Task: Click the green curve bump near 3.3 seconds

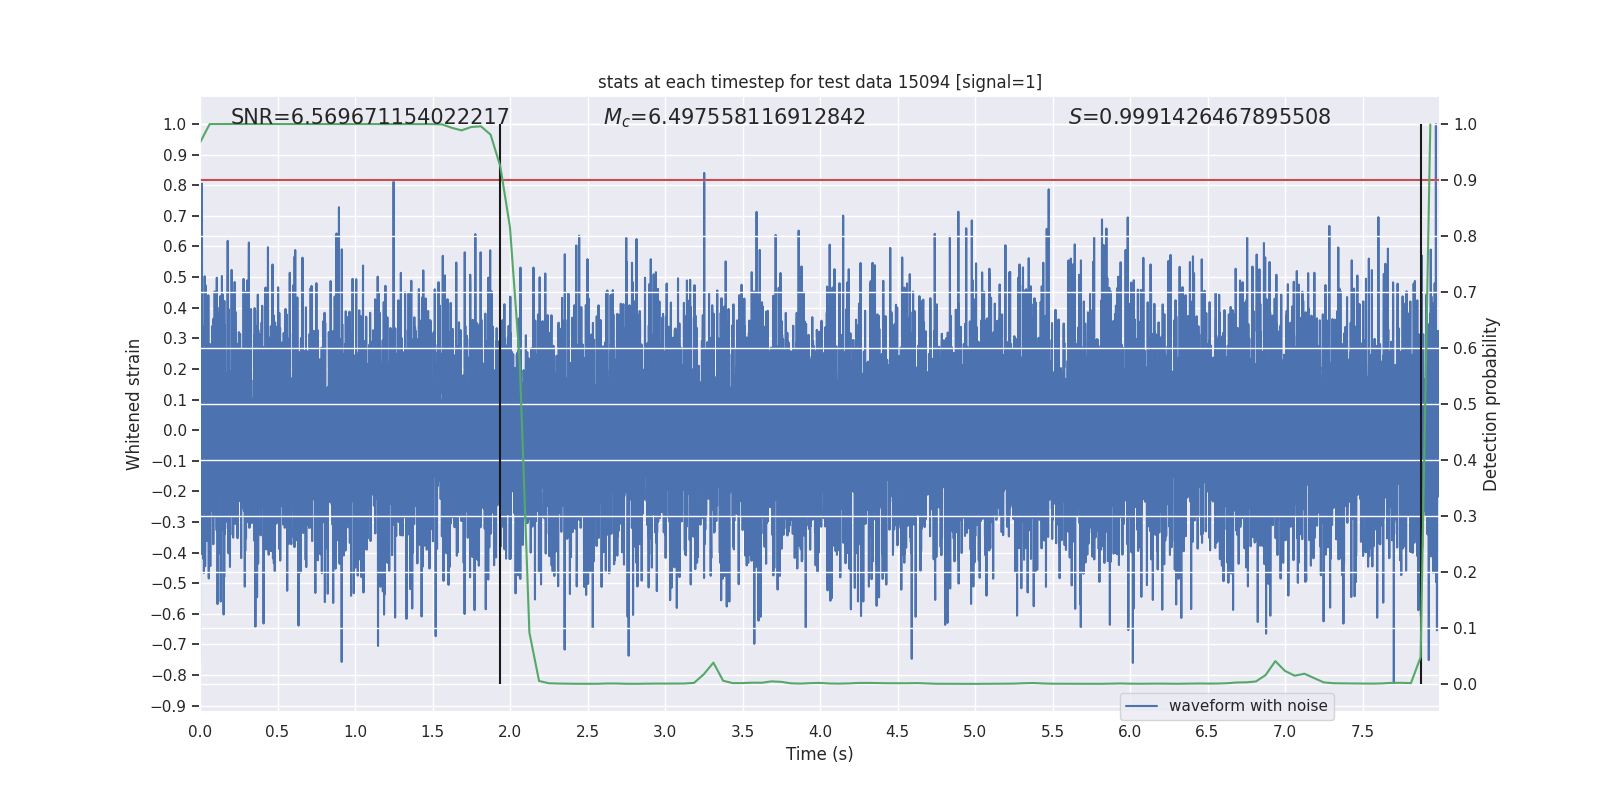Action: (713, 664)
